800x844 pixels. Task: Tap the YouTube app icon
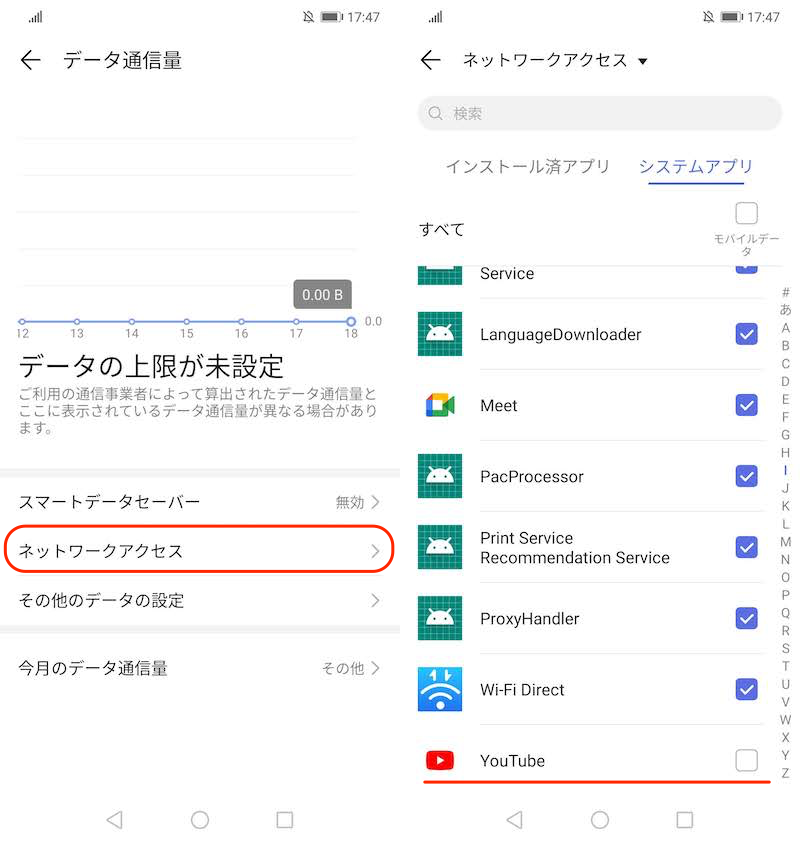click(x=440, y=761)
